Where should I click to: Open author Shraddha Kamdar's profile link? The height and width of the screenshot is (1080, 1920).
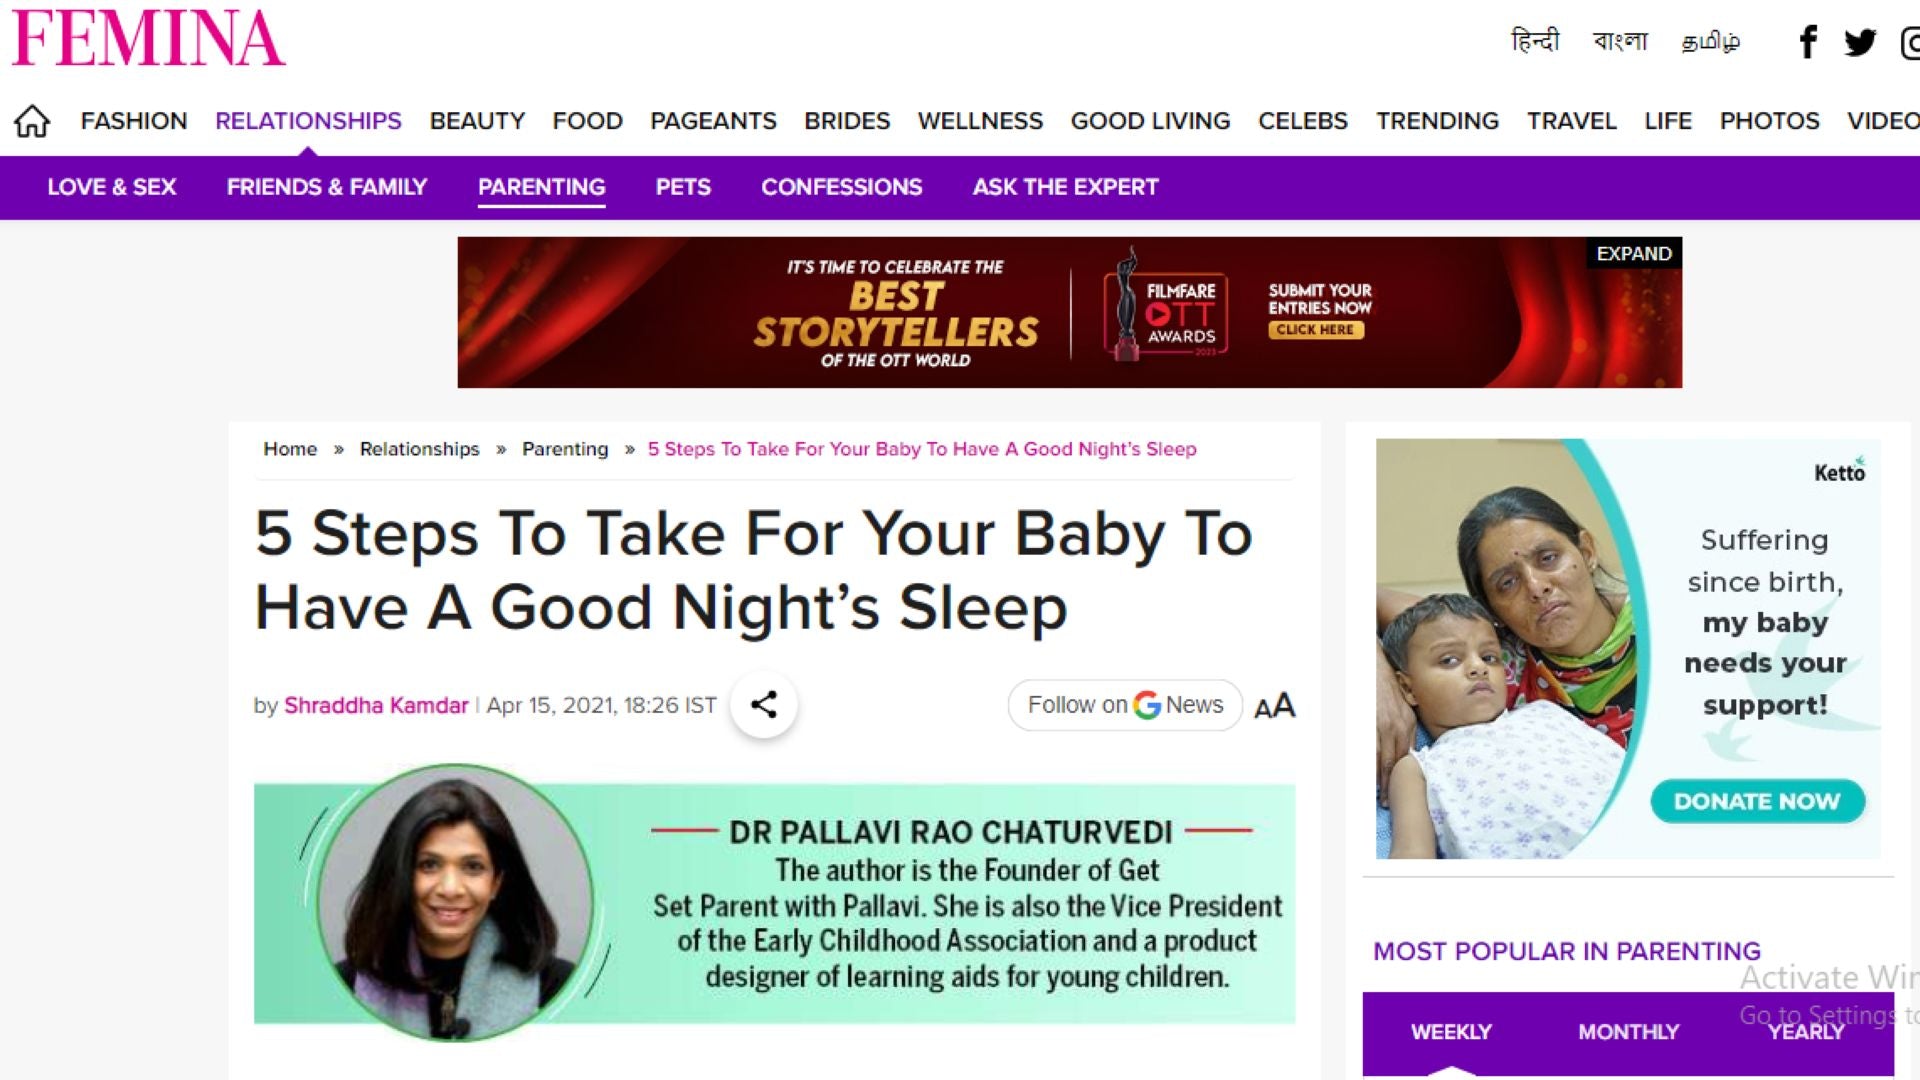(376, 705)
